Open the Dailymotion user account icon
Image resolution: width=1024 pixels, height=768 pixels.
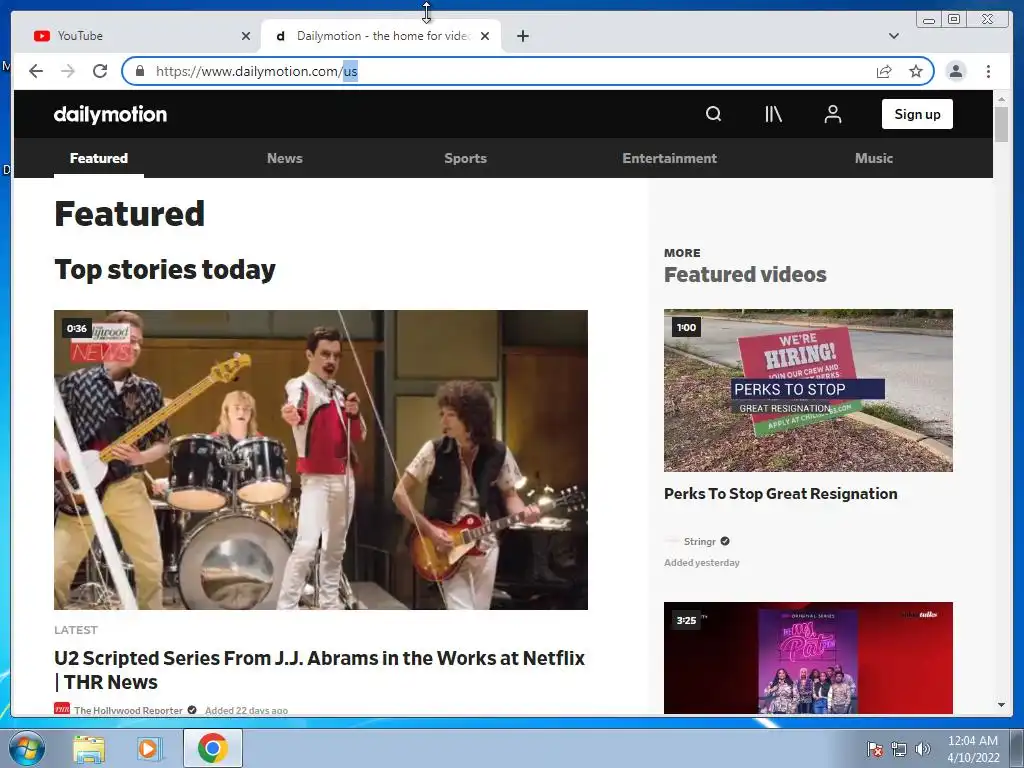(833, 114)
